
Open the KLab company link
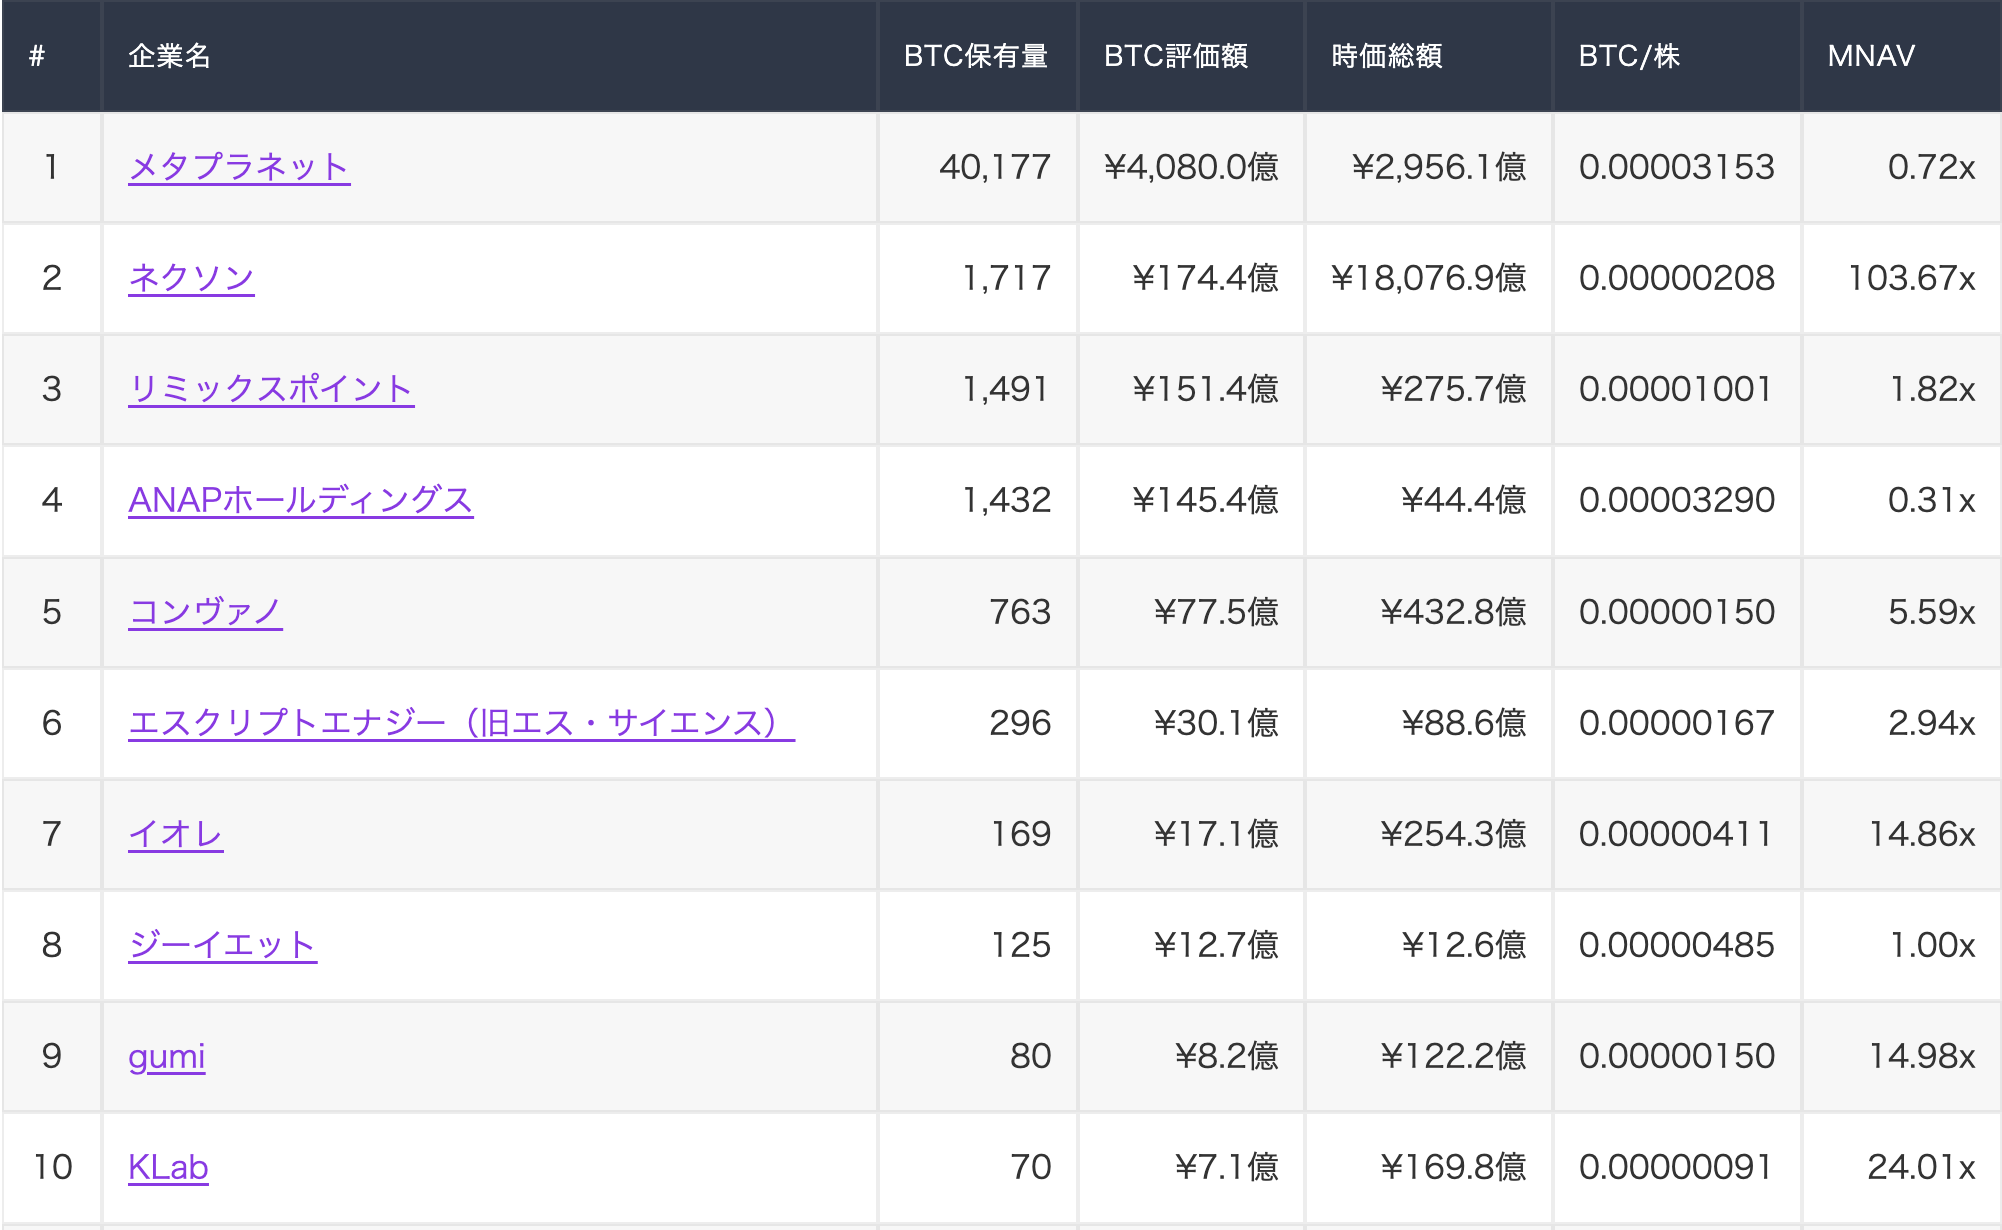pyautogui.click(x=168, y=1167)
